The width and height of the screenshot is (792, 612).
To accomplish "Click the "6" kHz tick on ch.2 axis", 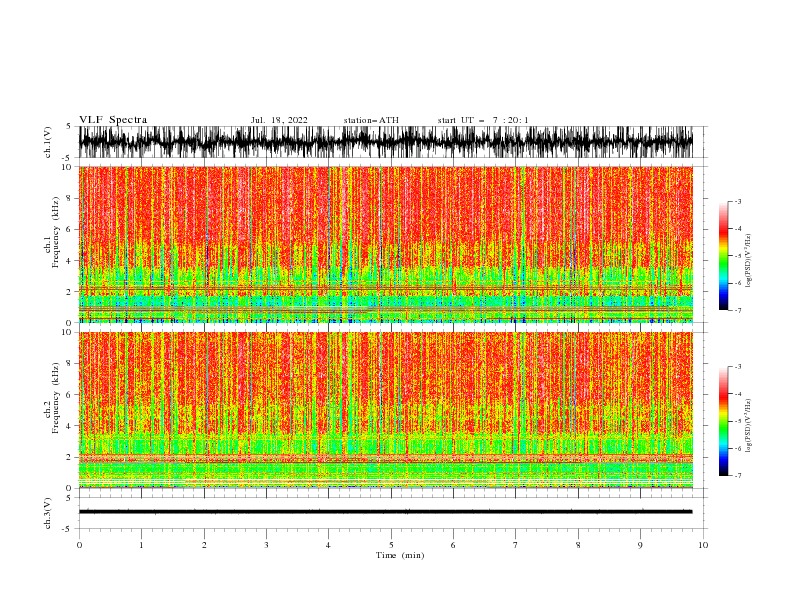I will (70, 395).
